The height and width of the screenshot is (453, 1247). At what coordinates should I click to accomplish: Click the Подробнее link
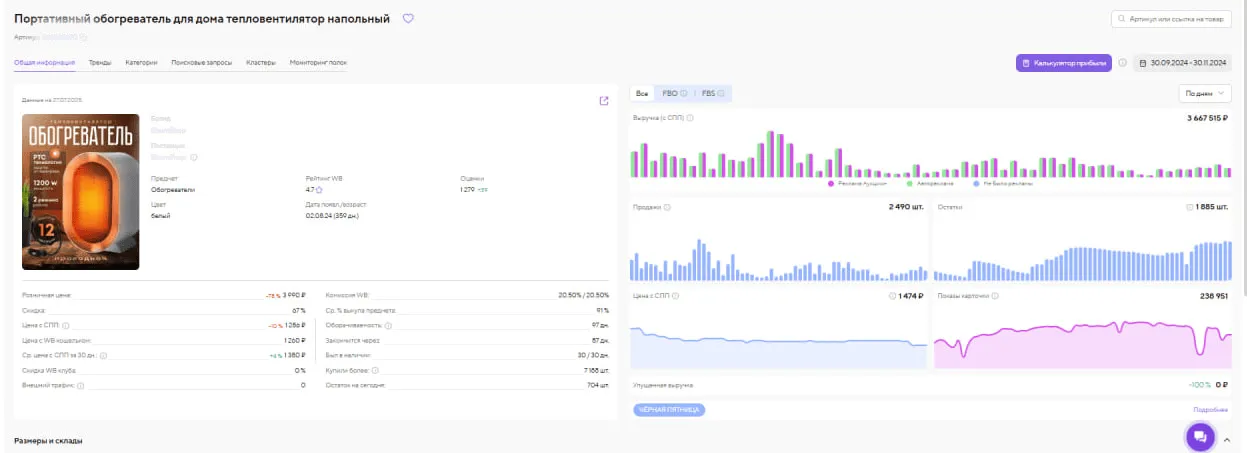click(1210, 410)
